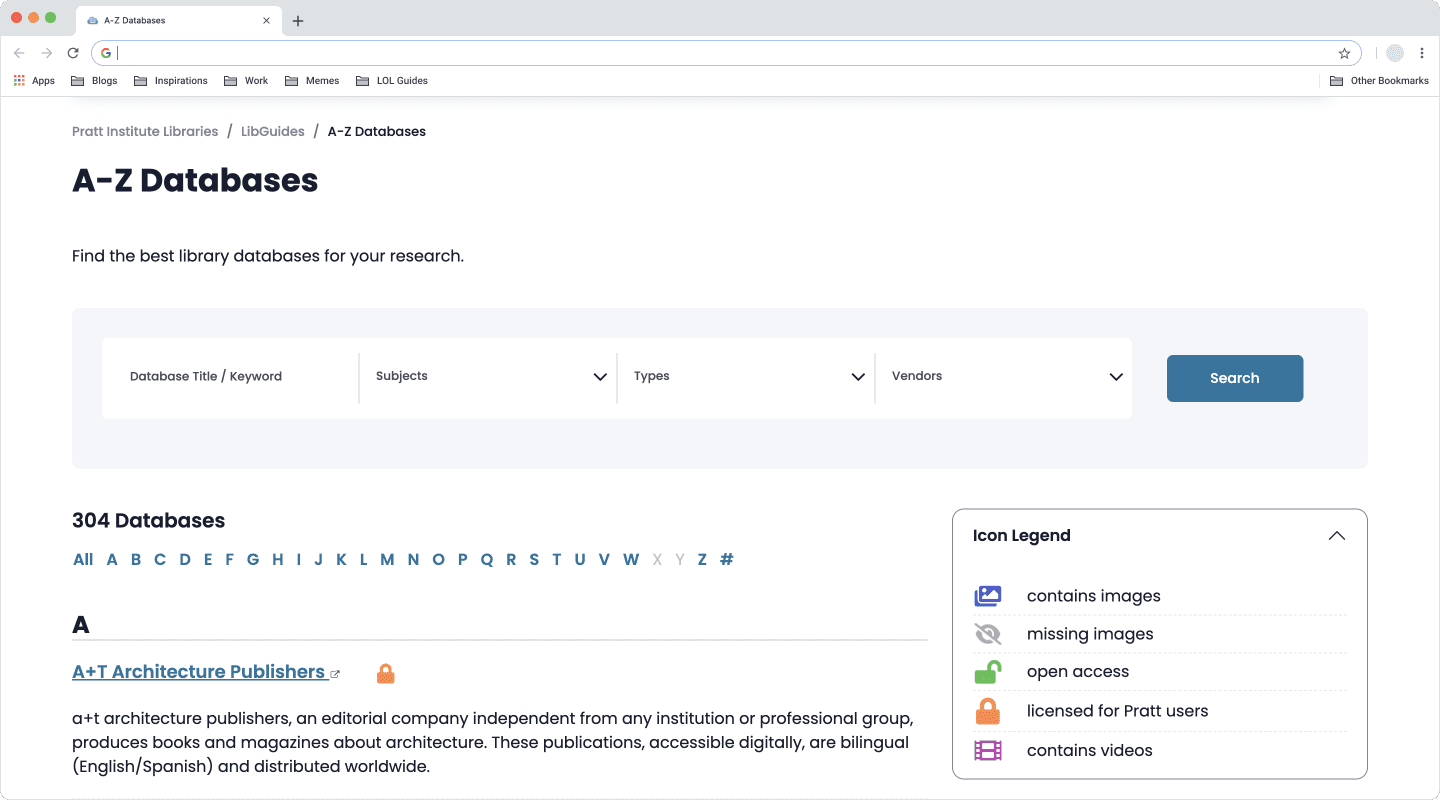Filter databases by letter Q
This screenshot has height=800, width=1440.
click(x=487, y=559)
